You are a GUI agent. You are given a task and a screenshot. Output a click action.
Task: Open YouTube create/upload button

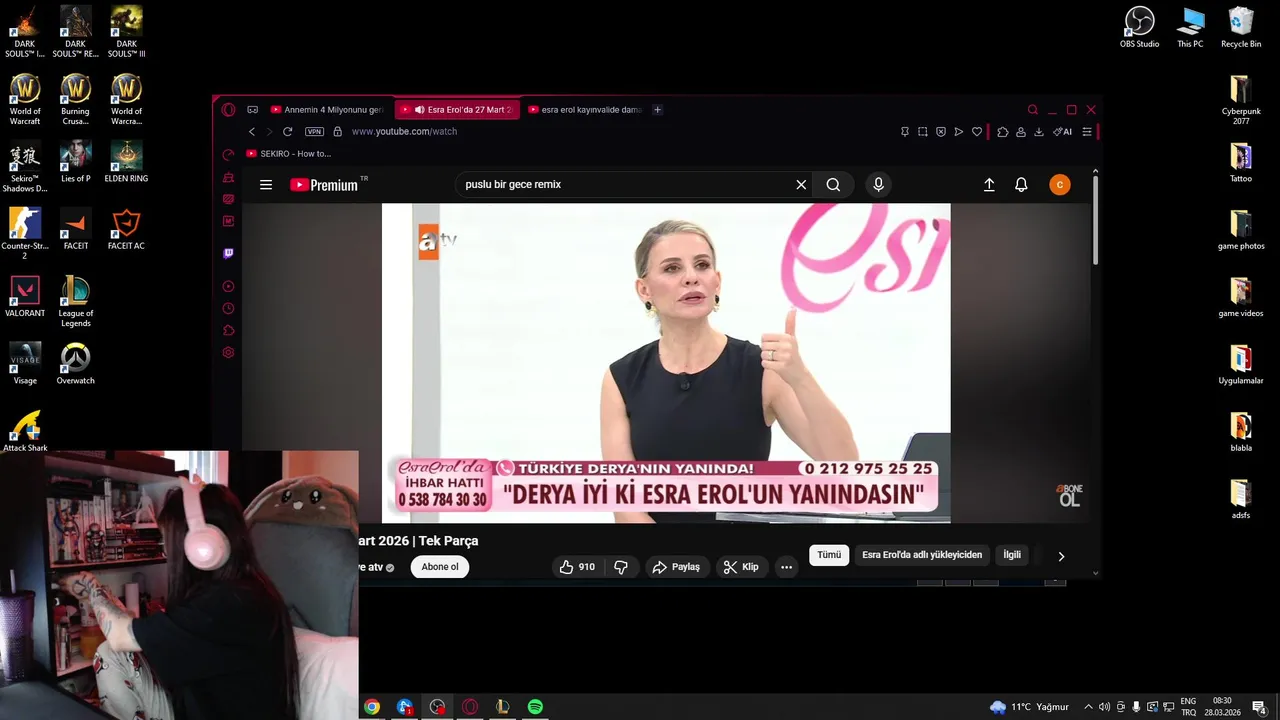coord(989,185)
